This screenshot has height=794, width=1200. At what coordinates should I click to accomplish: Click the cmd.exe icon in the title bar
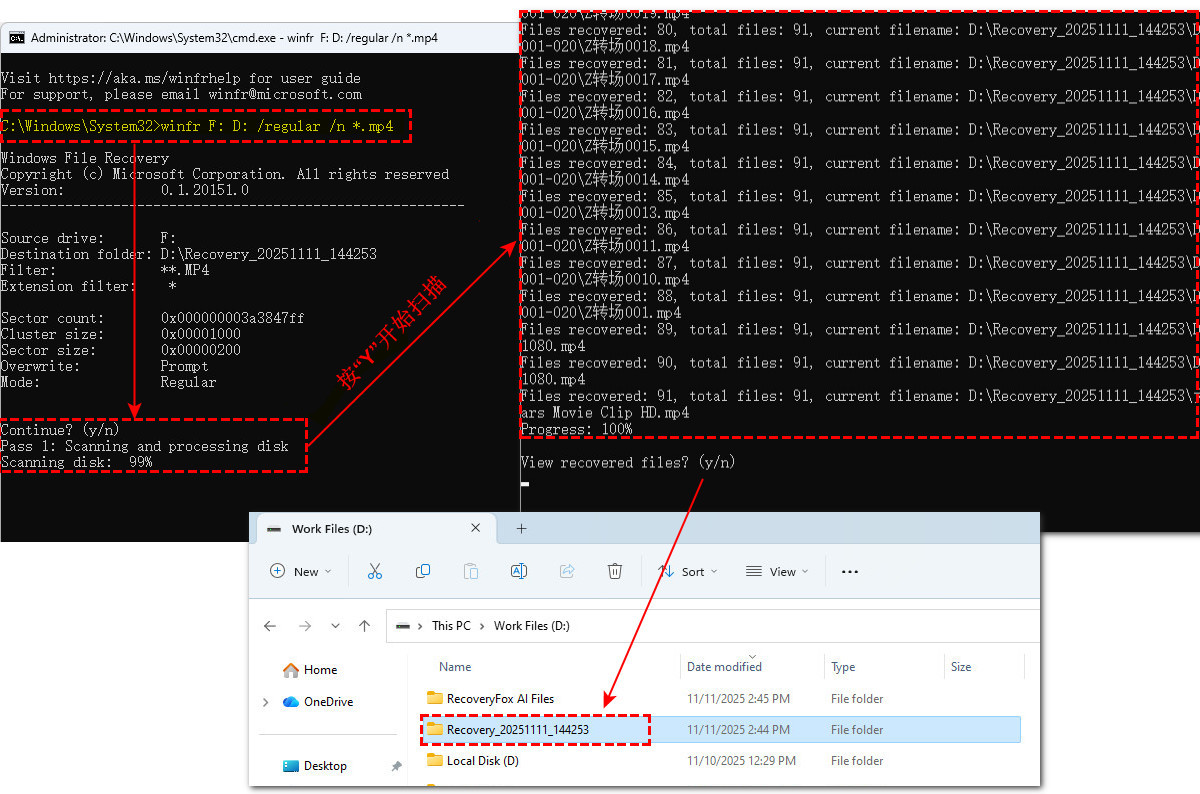pyautogui.click(x=17, y=37)
